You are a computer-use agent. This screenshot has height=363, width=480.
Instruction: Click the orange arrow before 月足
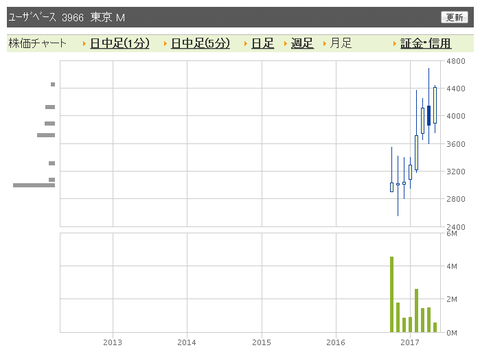click(x=324, y=43)
